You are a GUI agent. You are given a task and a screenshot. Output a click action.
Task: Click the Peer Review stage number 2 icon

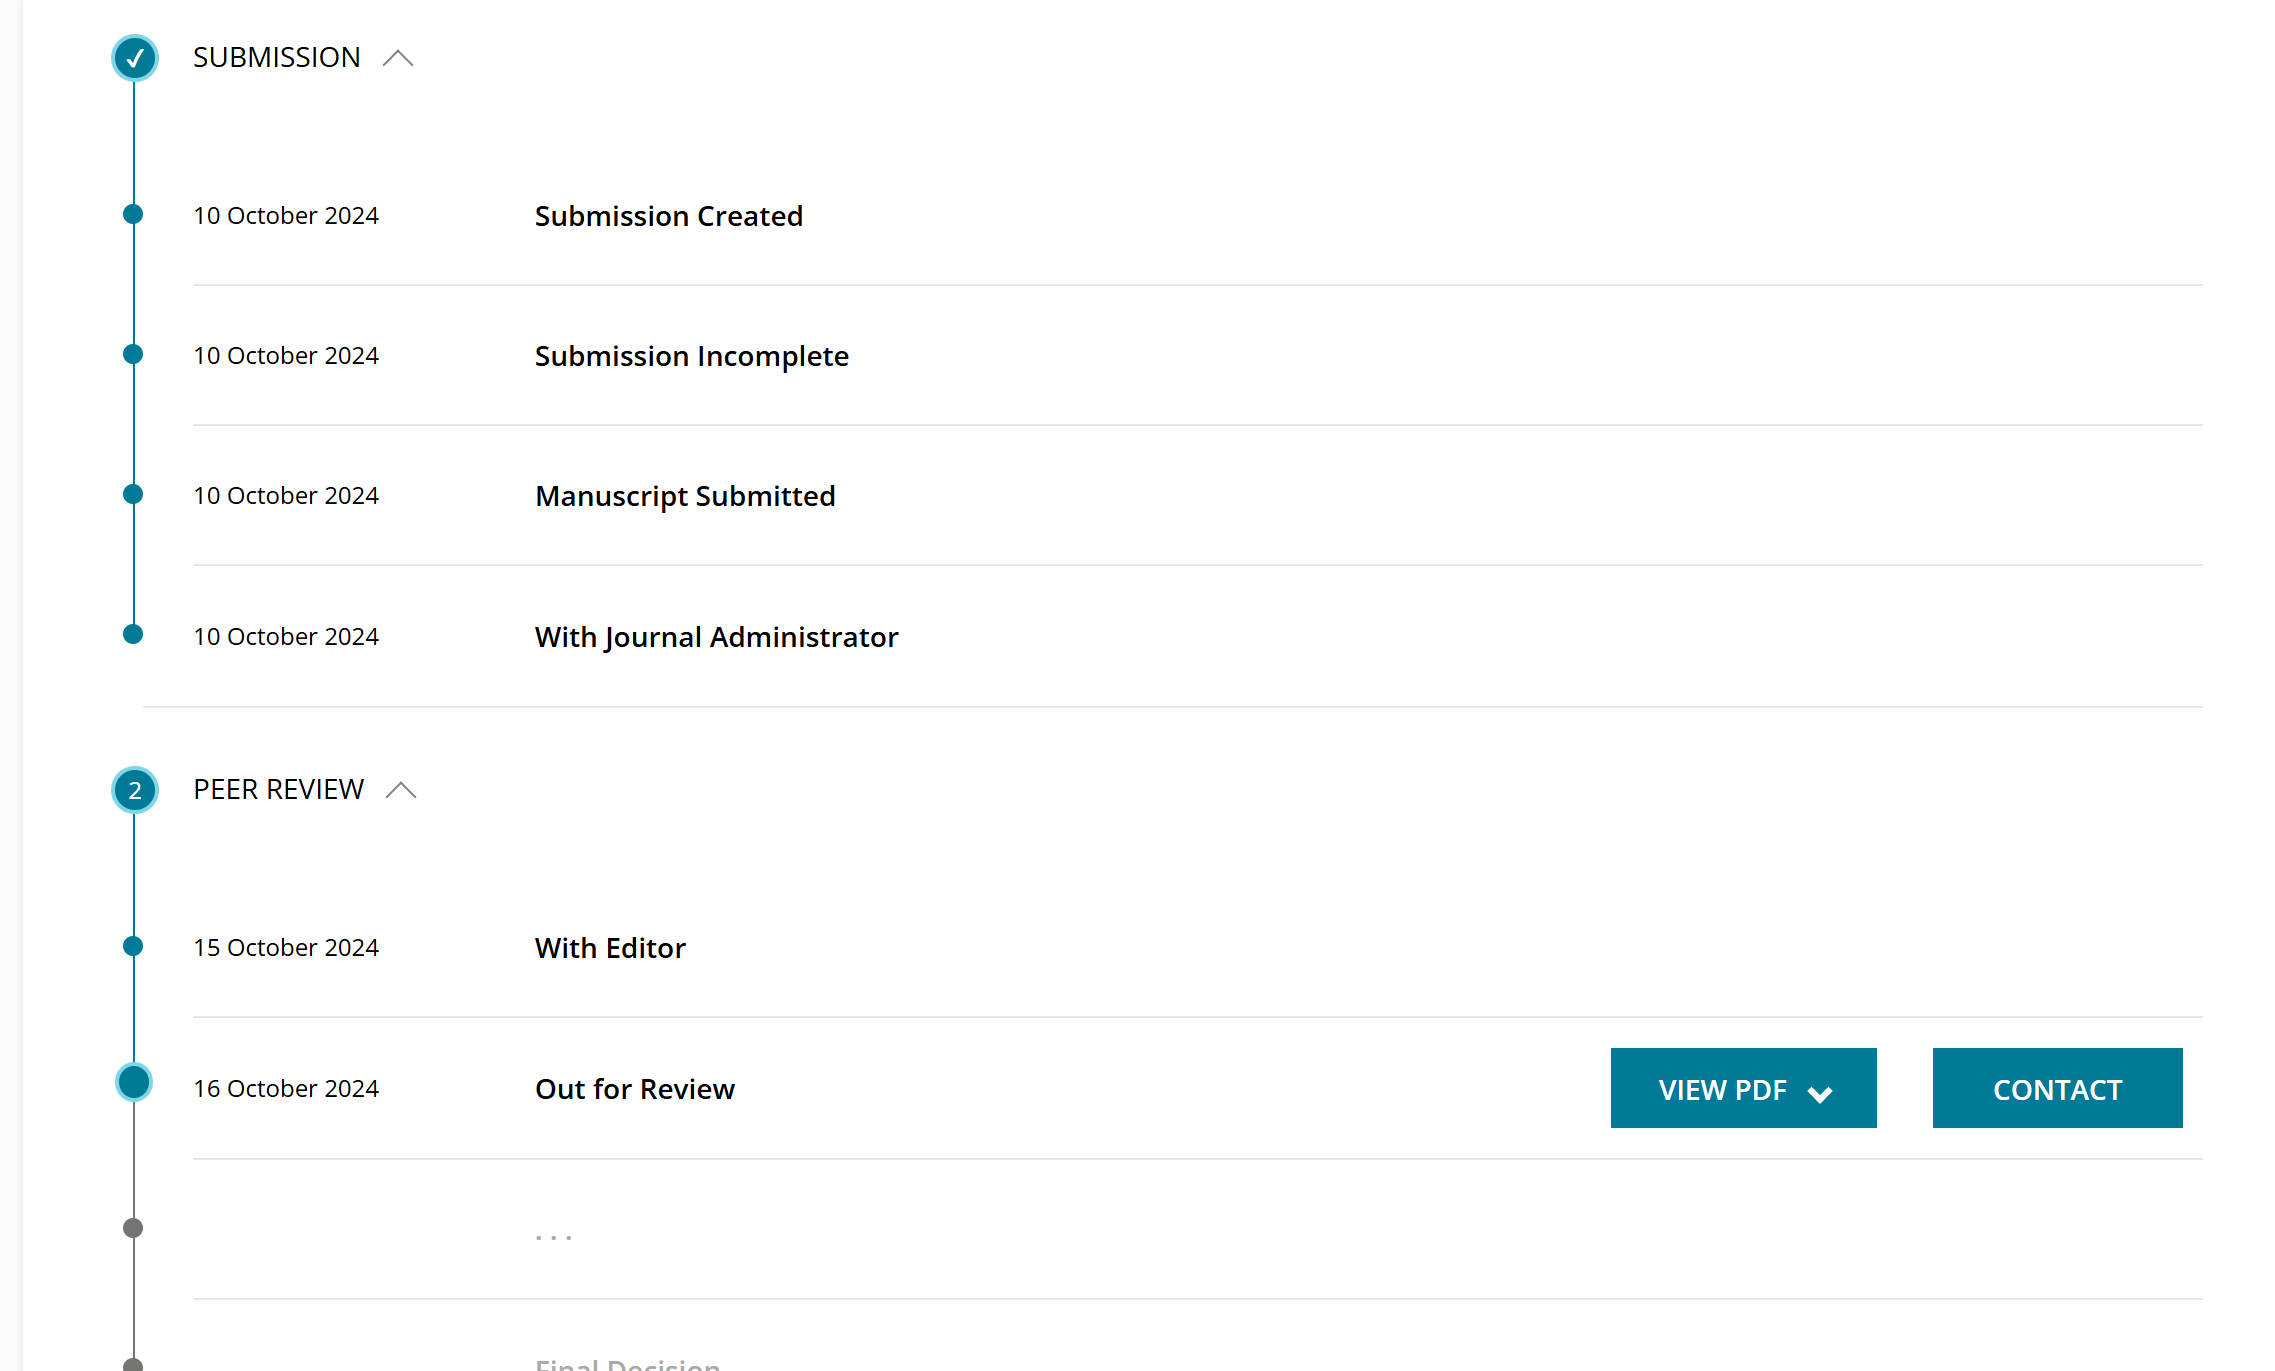point(134,790)
